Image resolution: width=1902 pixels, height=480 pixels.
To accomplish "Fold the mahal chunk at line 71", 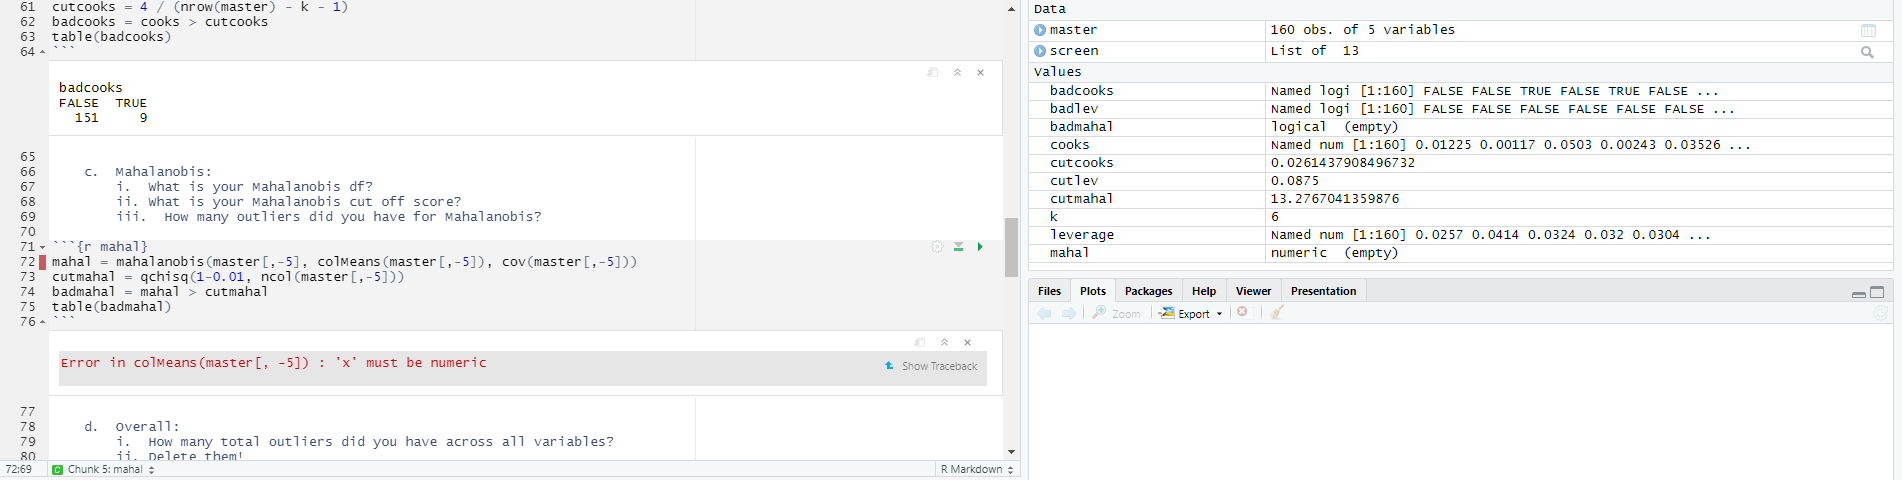I will tap(42, 247).
